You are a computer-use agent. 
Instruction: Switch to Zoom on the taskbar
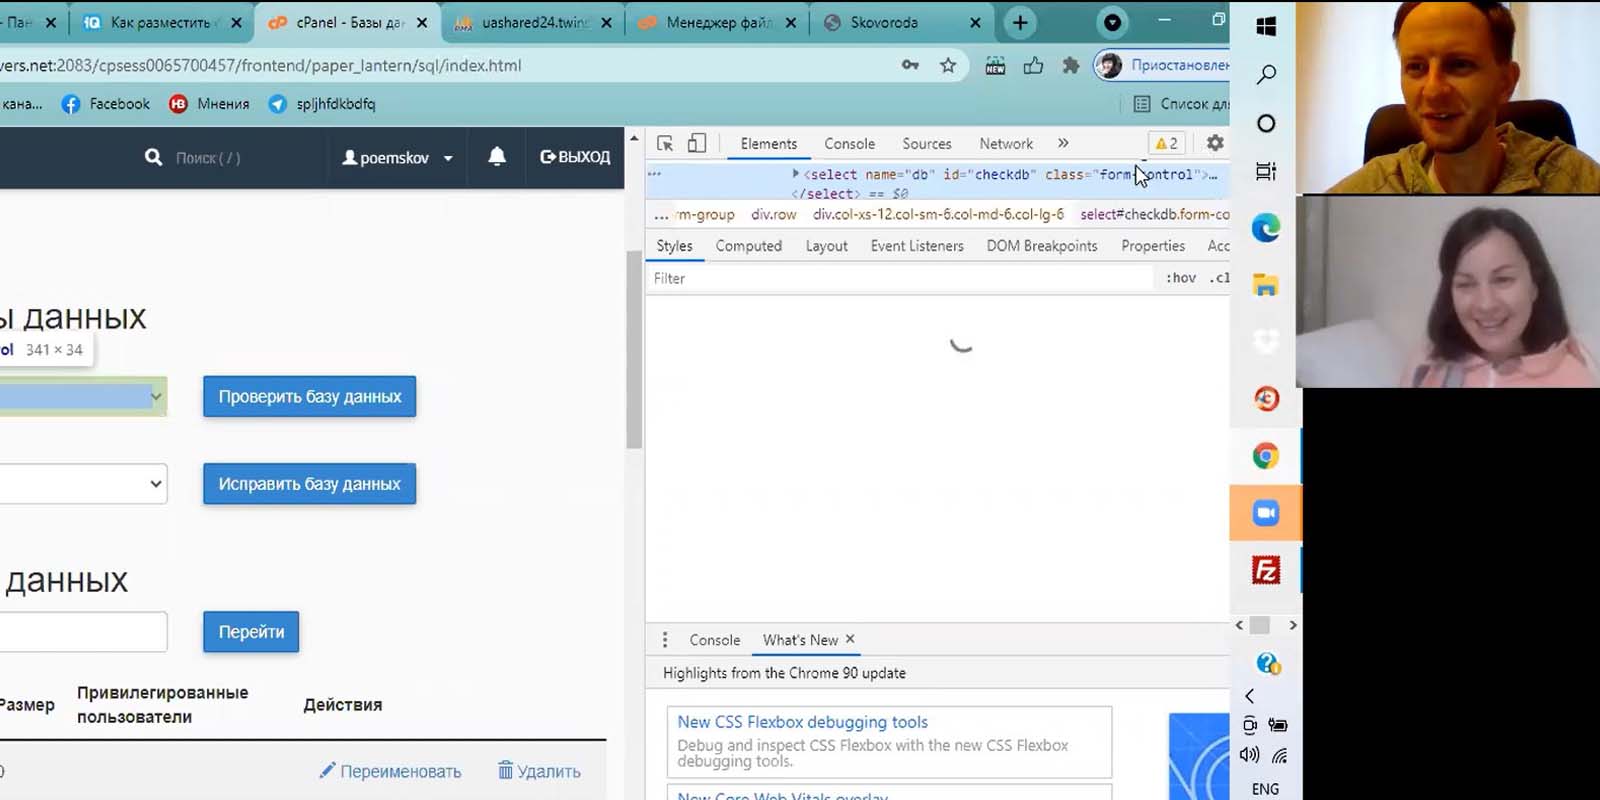tap(1266, 513)
